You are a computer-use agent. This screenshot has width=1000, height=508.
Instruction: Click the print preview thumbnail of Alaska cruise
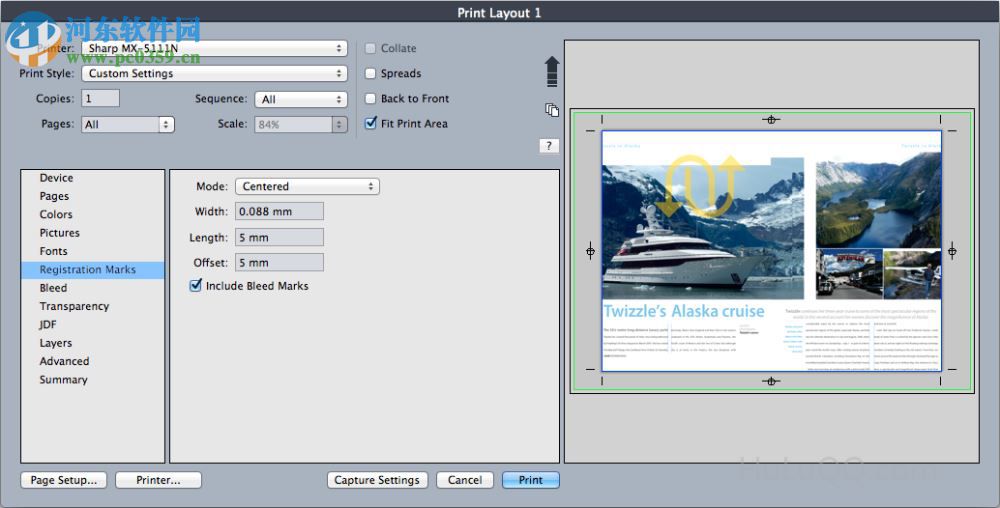click(772, 250)
